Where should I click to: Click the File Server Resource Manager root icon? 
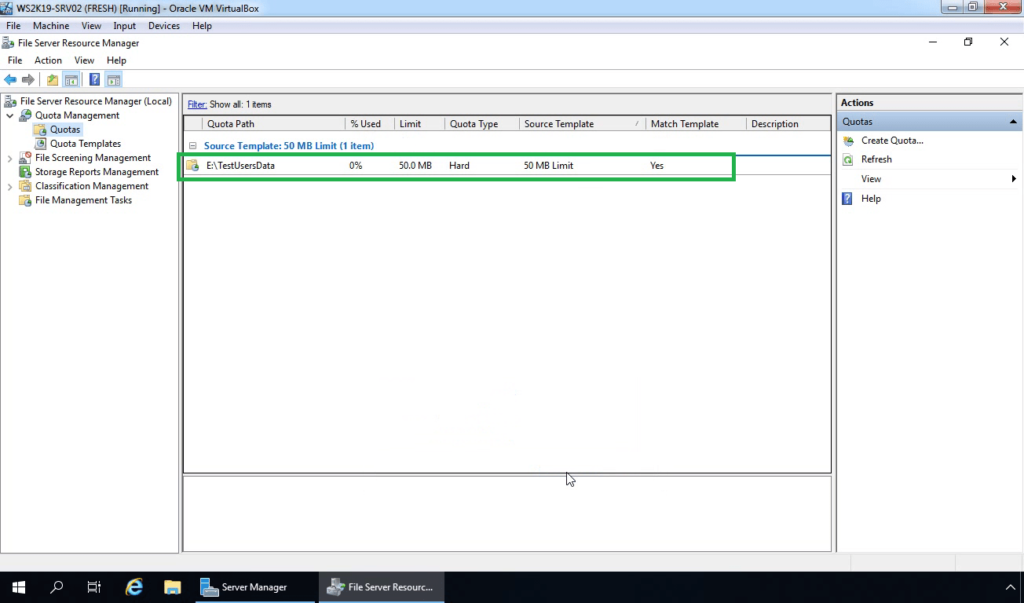pos(10,101)
